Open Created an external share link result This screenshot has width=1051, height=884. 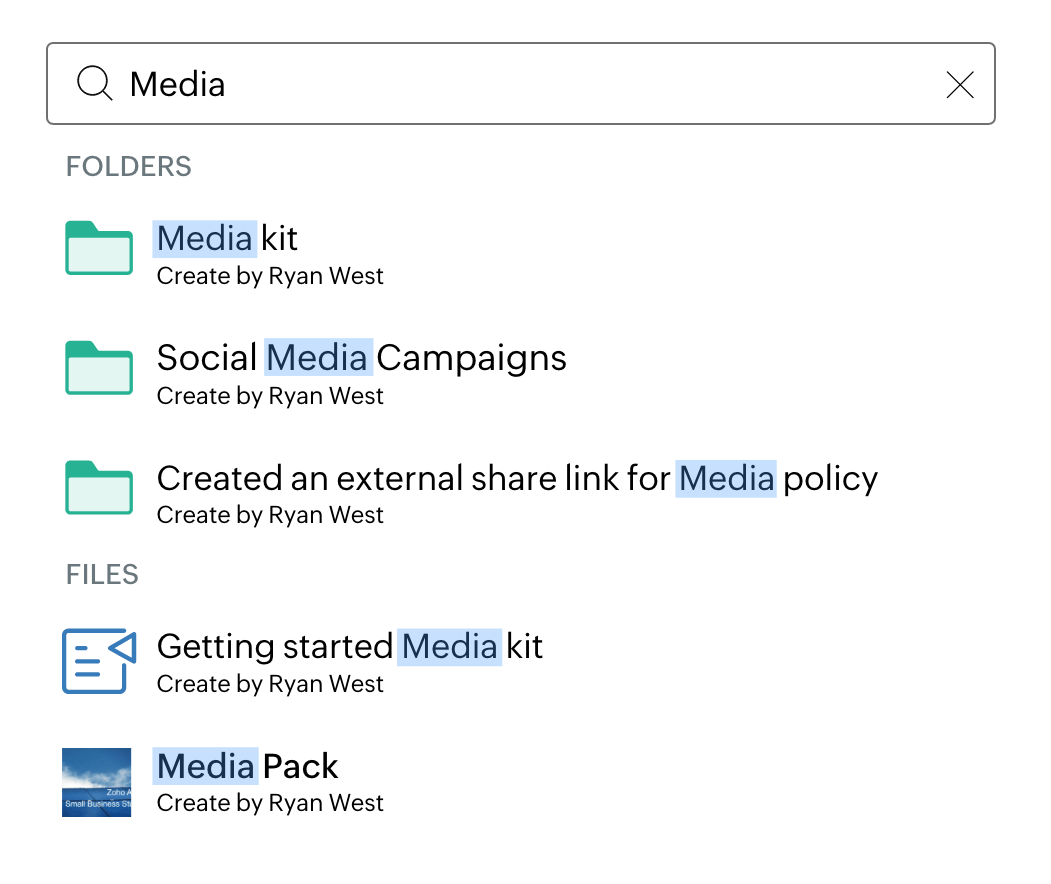point(517,478)
